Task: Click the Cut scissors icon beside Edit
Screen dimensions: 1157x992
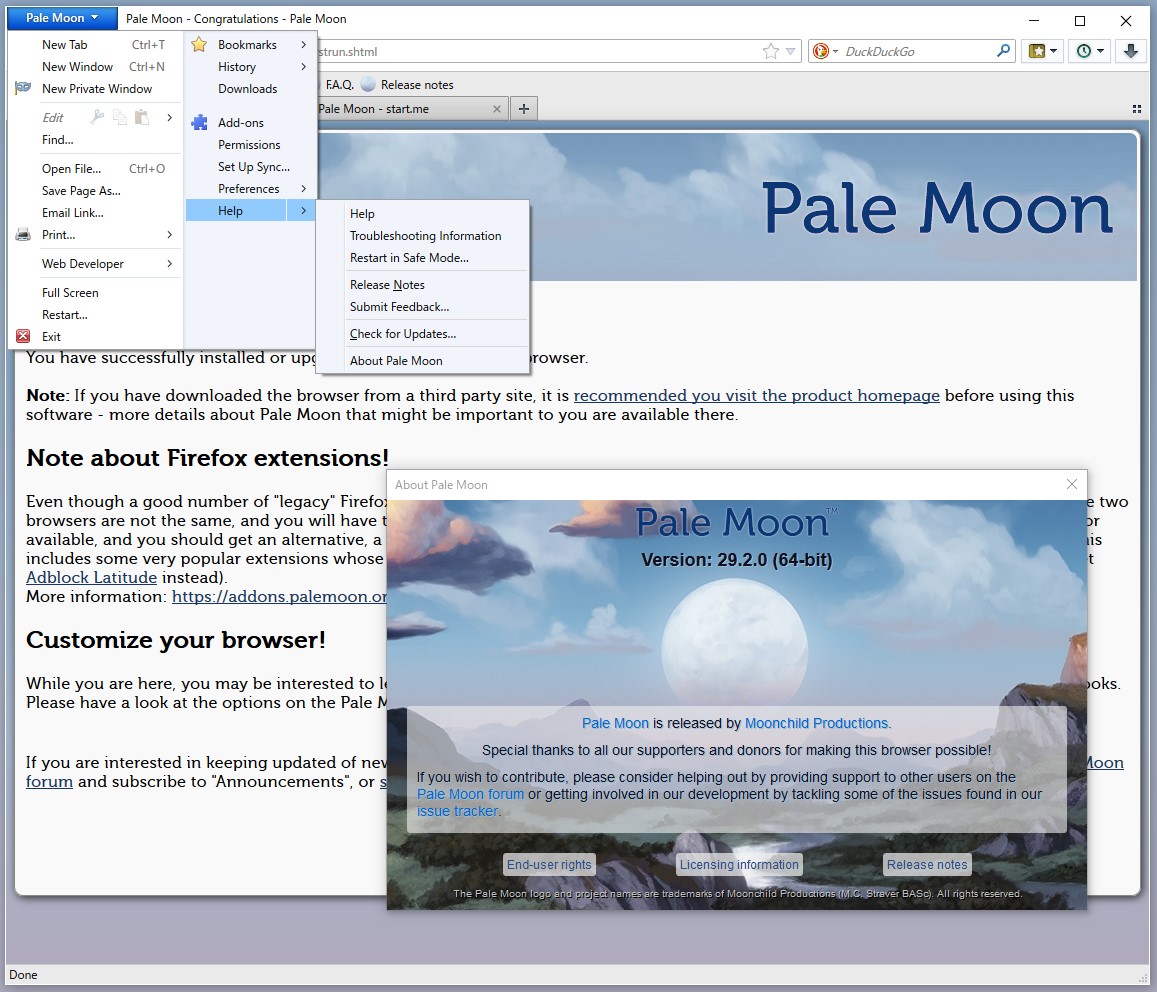Action: tap(98, 117)
